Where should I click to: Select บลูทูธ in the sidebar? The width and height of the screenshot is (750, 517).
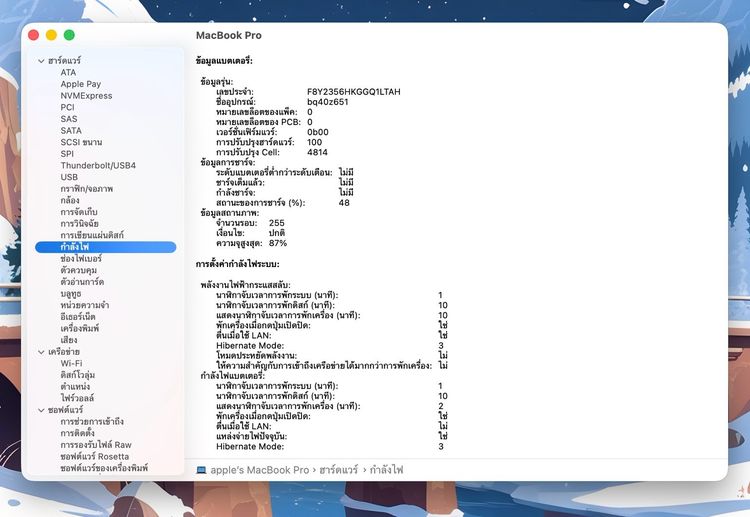click(x=71, y=294)
